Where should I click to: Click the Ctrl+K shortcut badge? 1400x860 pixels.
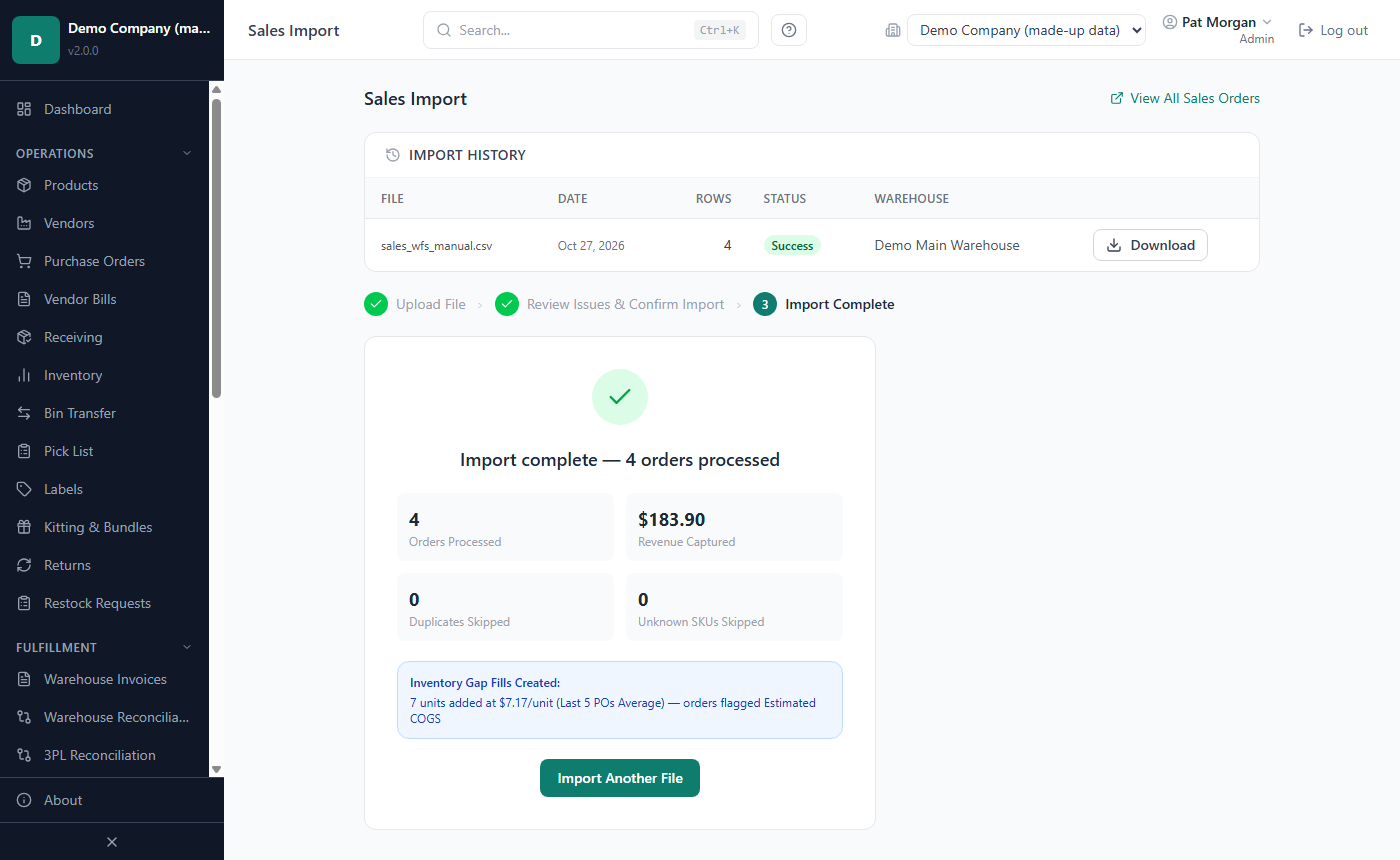point(720,30)
